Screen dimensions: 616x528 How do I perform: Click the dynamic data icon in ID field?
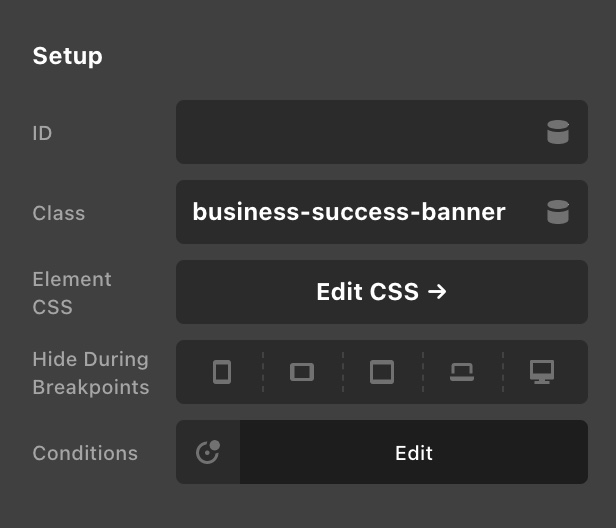[558, 132]
